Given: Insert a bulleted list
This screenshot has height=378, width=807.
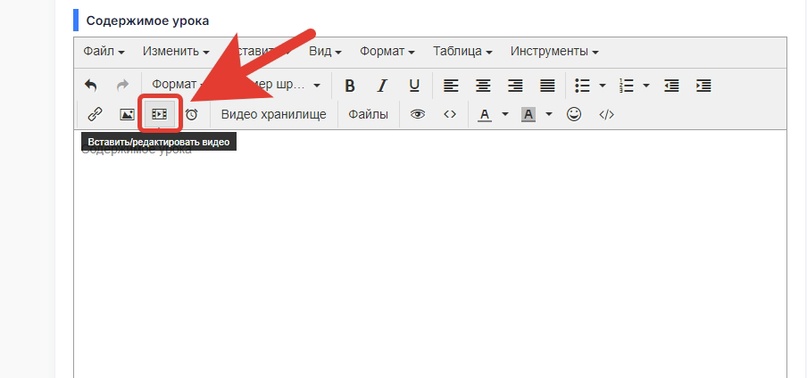Looking at the screenshot, I should (582, 85).
